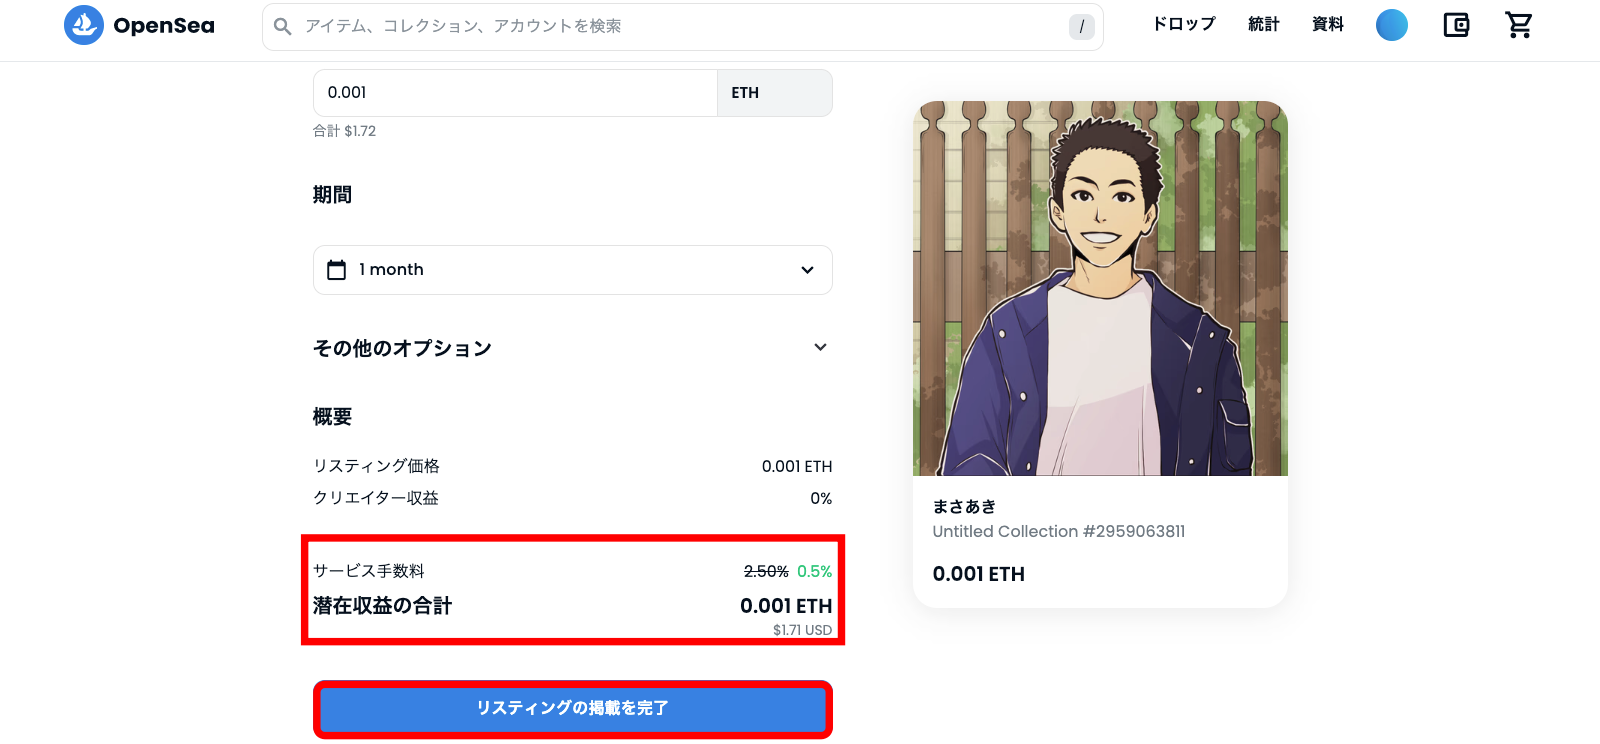
Task: Click リスティングの掲載を完了 button
Action: coord(572,708)
